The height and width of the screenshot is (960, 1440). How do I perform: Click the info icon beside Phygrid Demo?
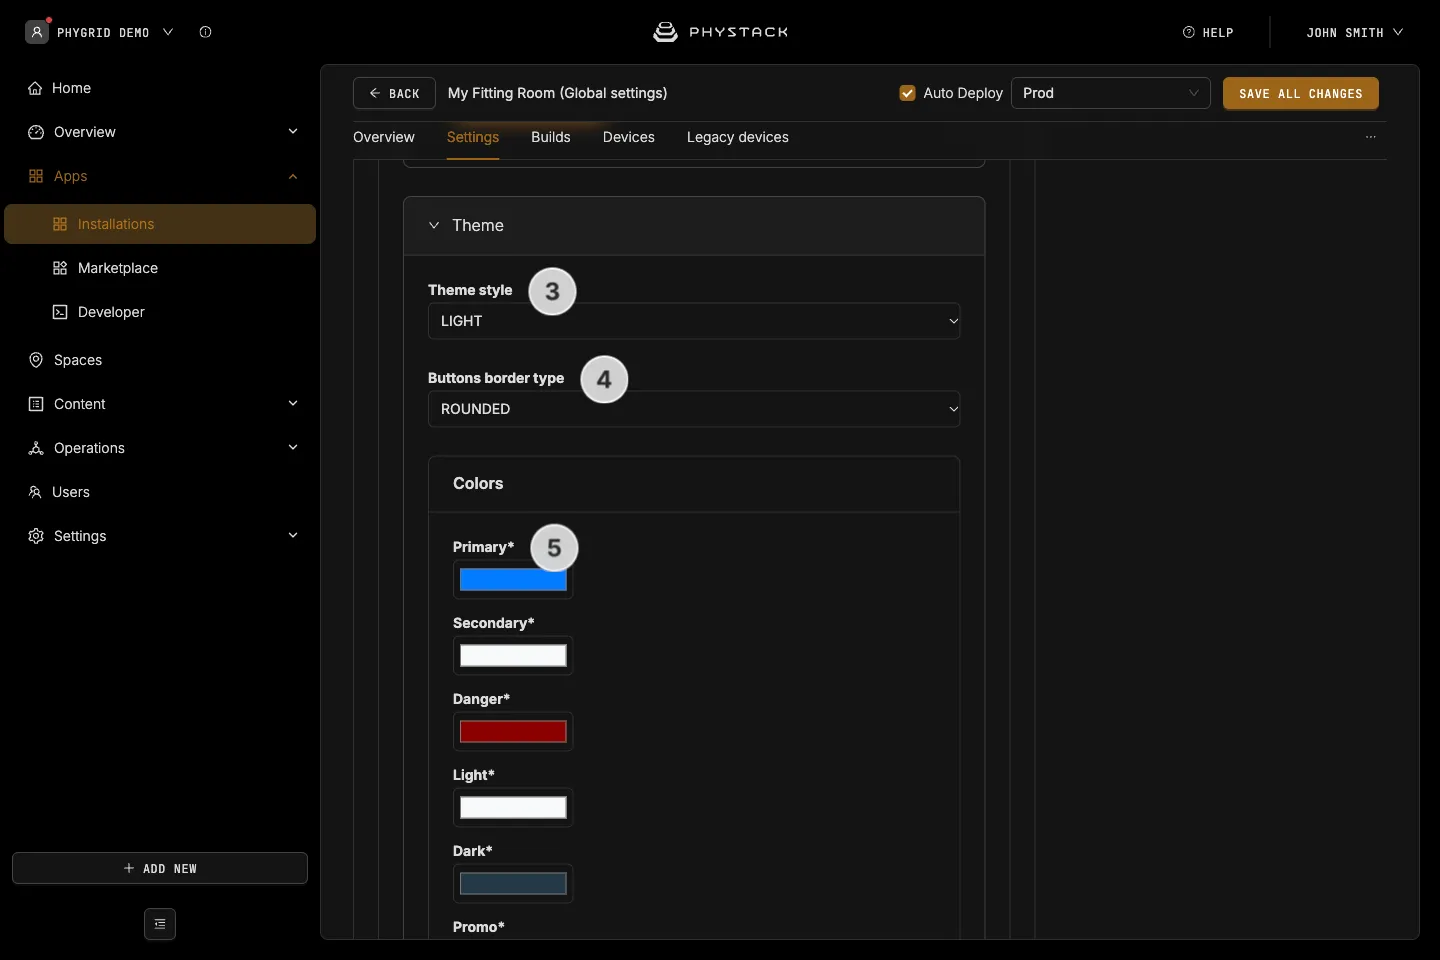click(x=205, y=32)
